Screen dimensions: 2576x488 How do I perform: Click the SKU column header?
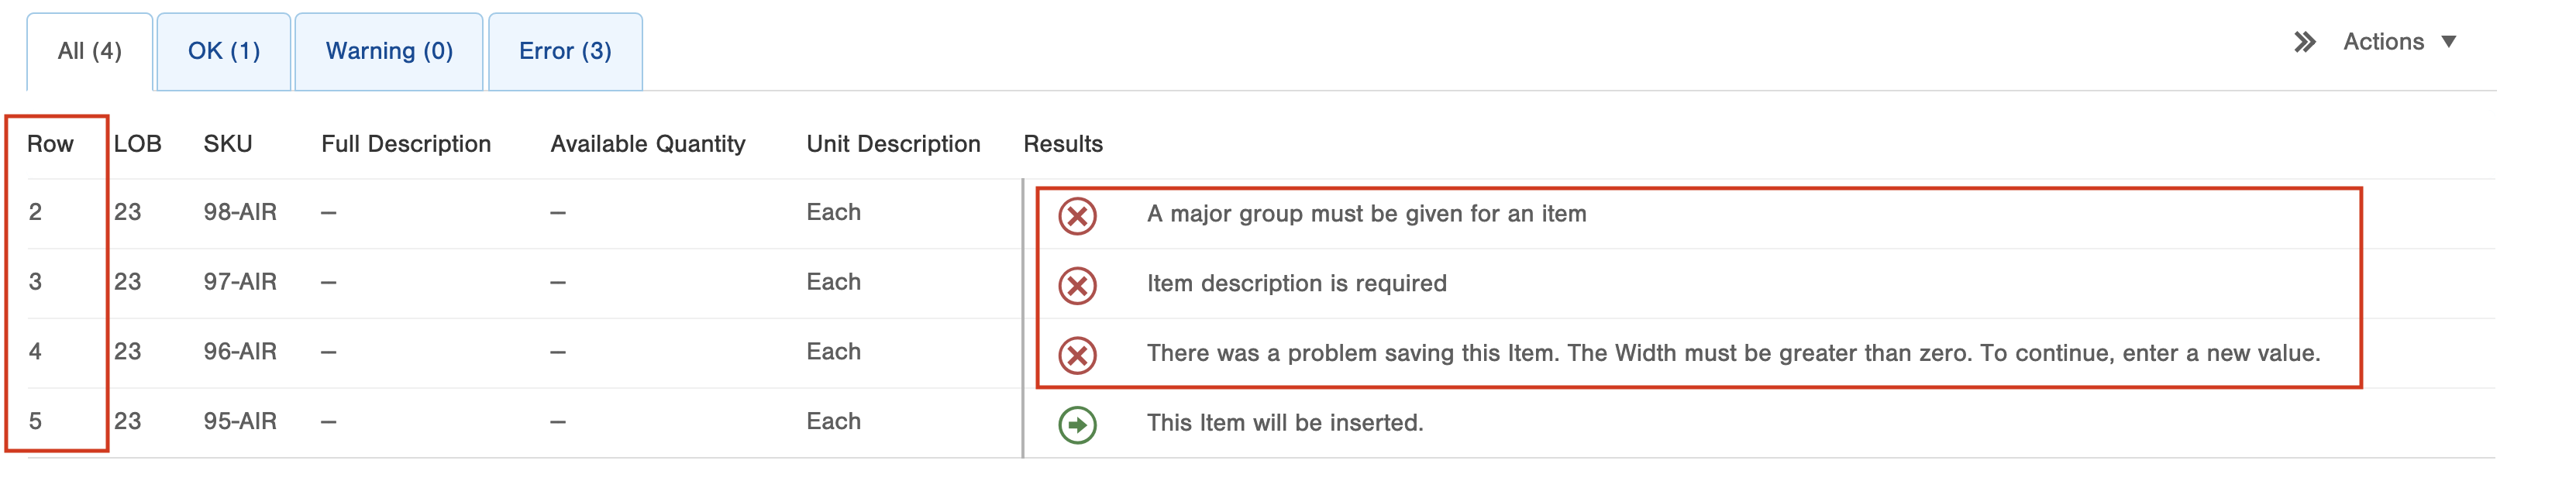[228, 144]
